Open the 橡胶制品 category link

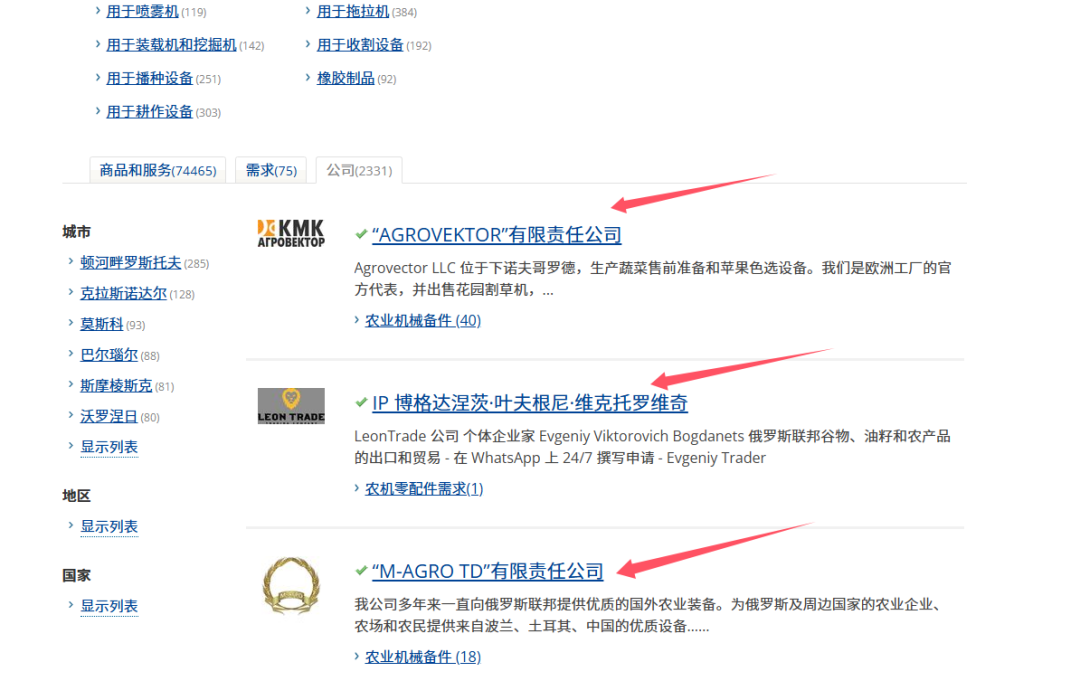[x=345, y=78]
